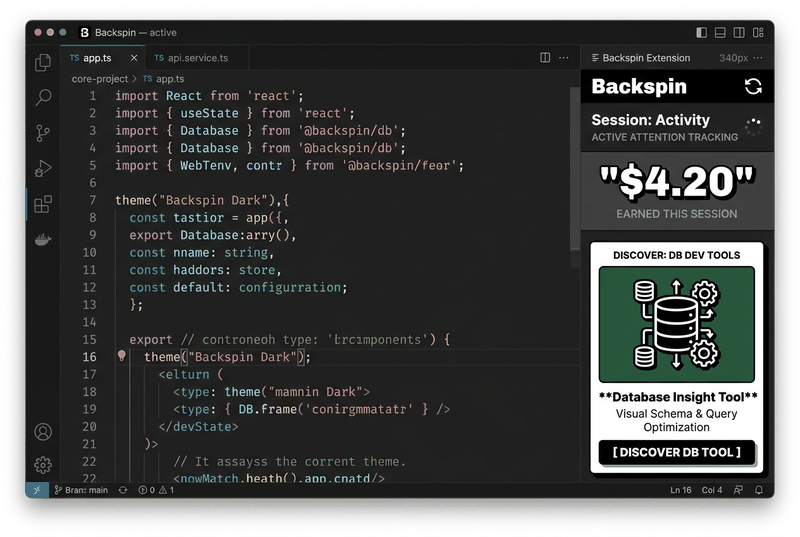The image size is (800, 537).
Task: Click 'EARNED THIS SESSION' label
Action: [677, 214]
